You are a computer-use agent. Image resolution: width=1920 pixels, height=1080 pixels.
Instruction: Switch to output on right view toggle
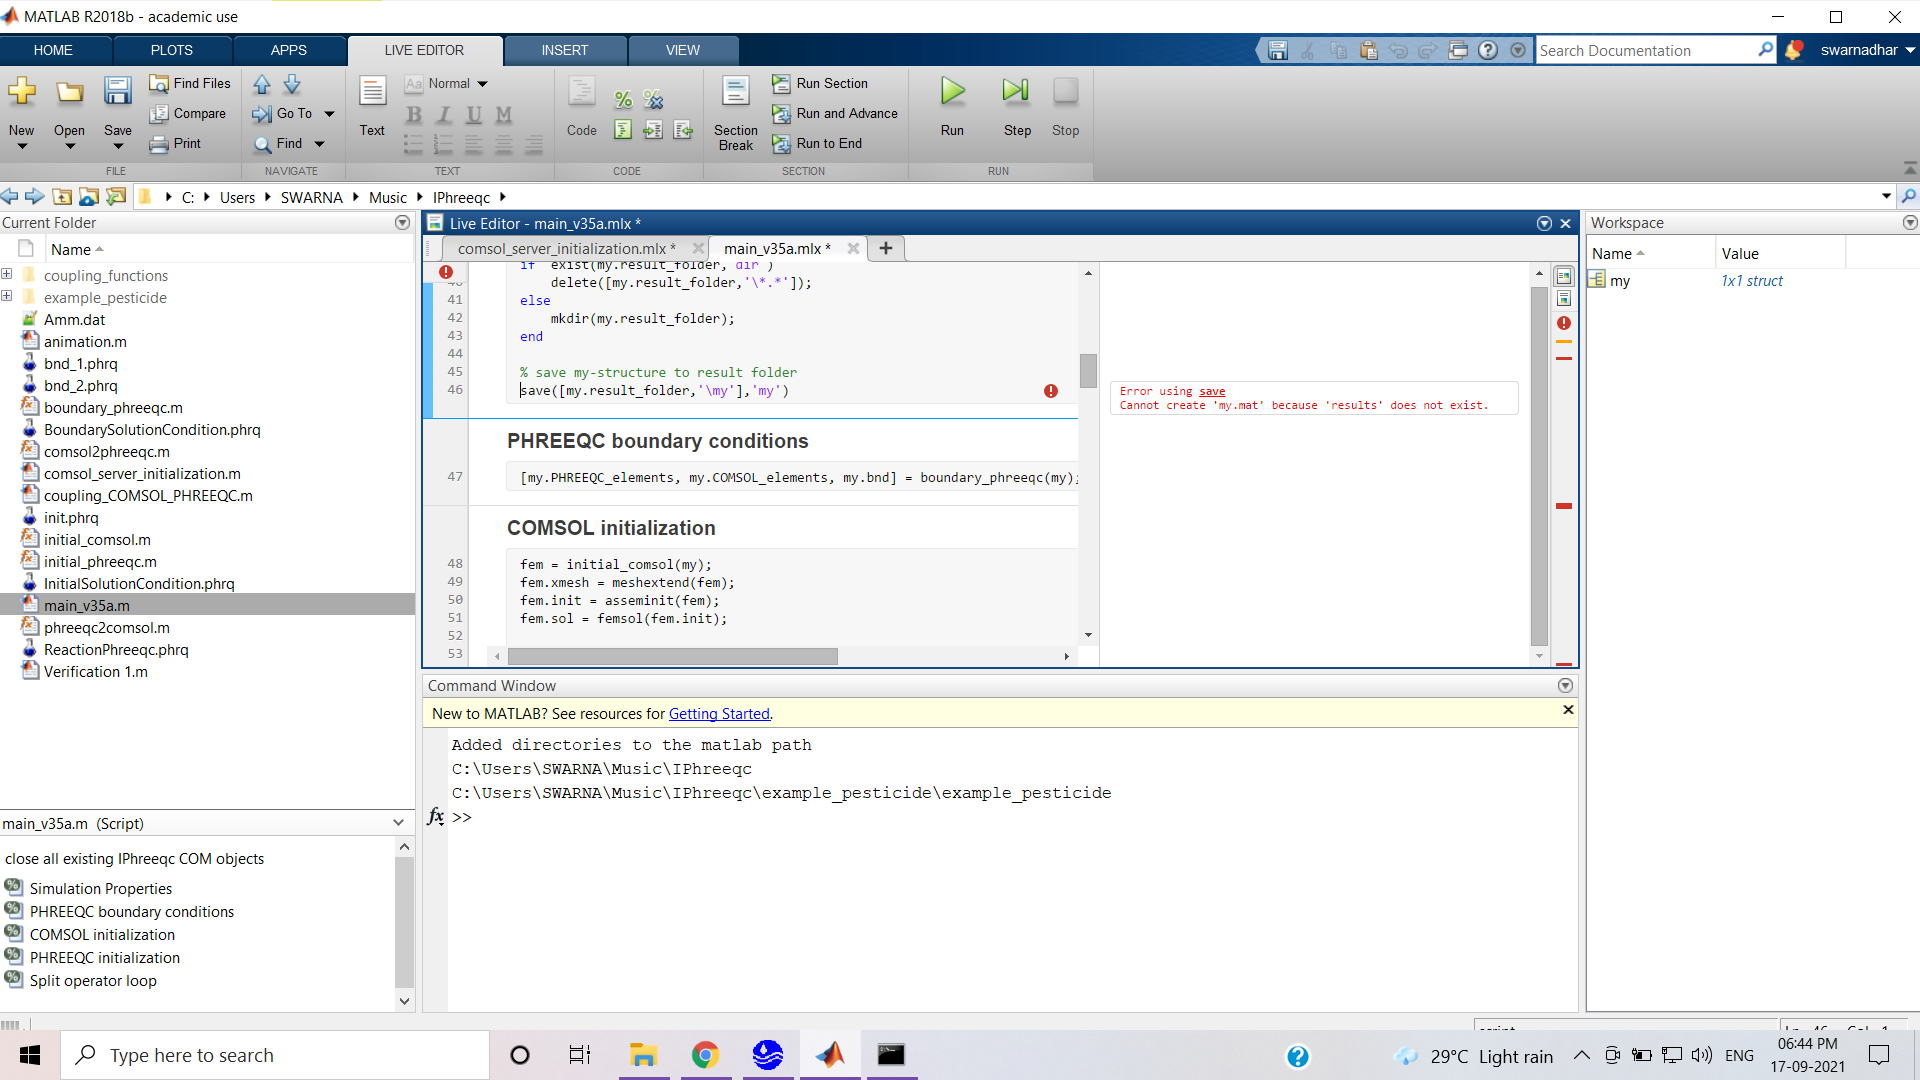[1564, 277]
